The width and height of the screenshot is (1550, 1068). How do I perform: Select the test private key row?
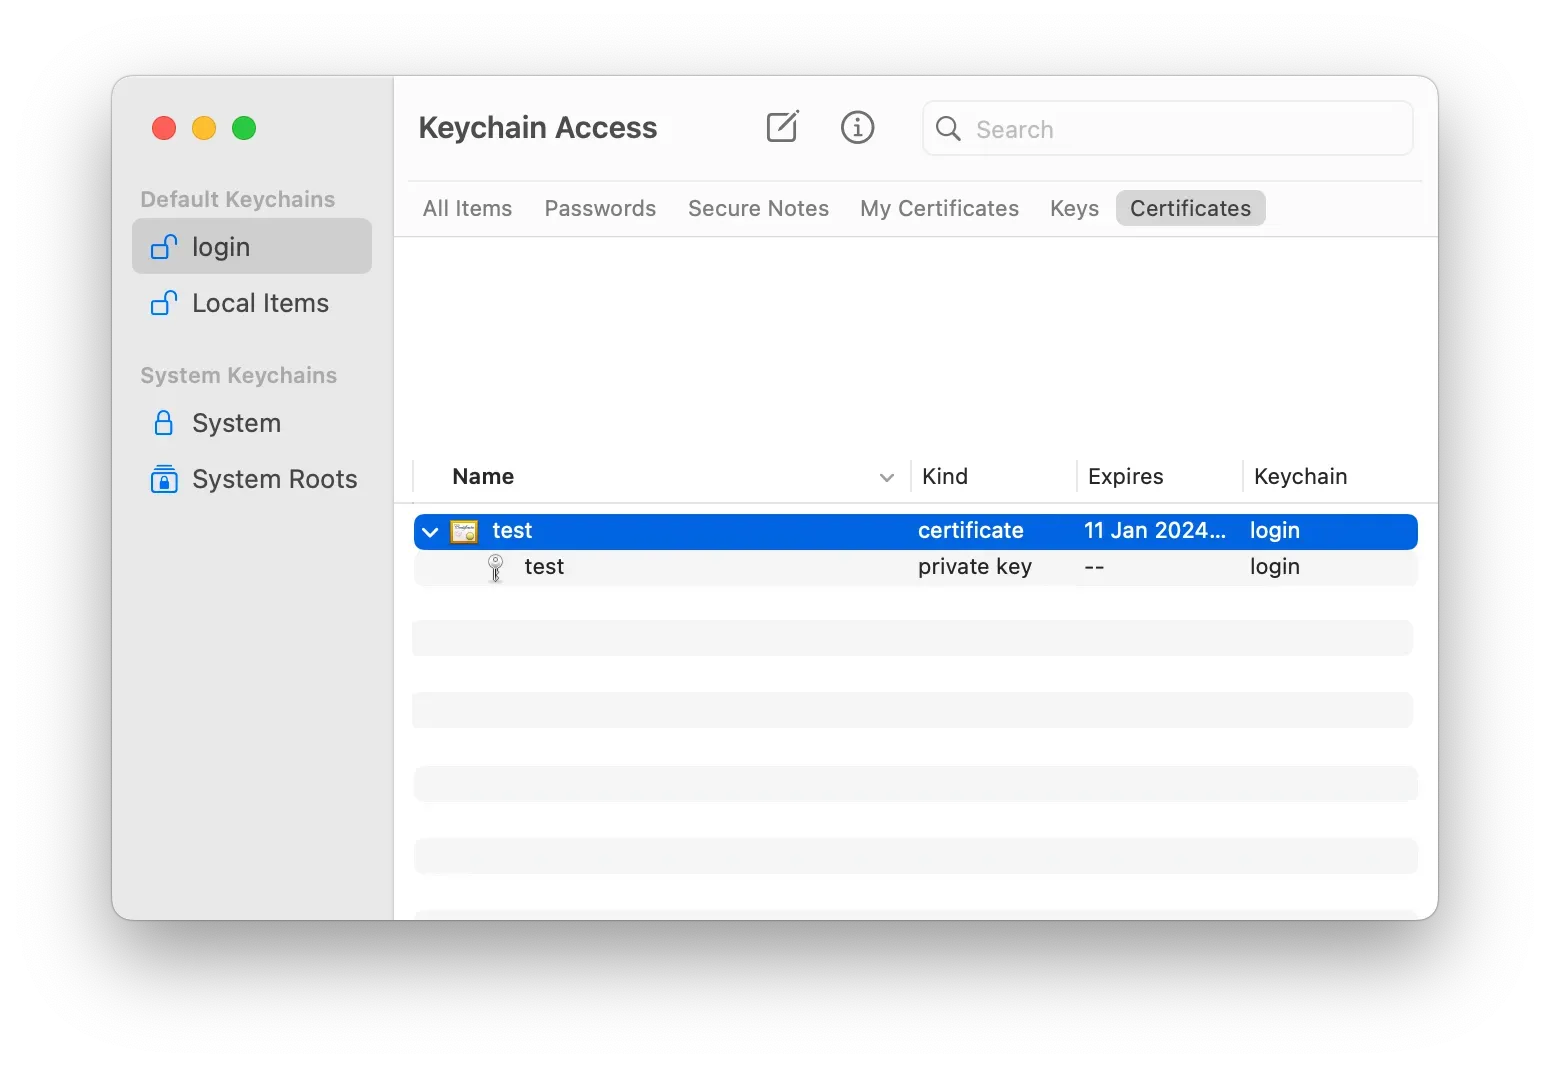coord(700,567)
